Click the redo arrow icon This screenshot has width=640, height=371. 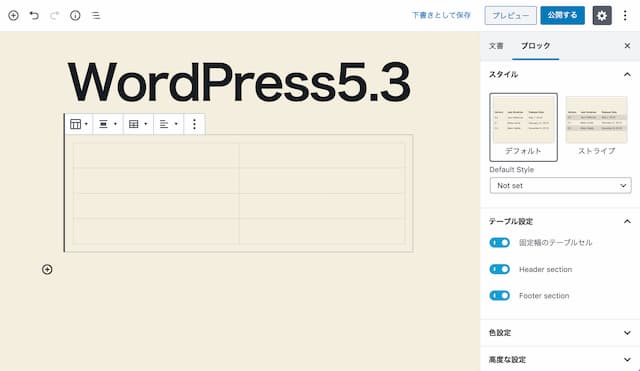tap(54, 16)
